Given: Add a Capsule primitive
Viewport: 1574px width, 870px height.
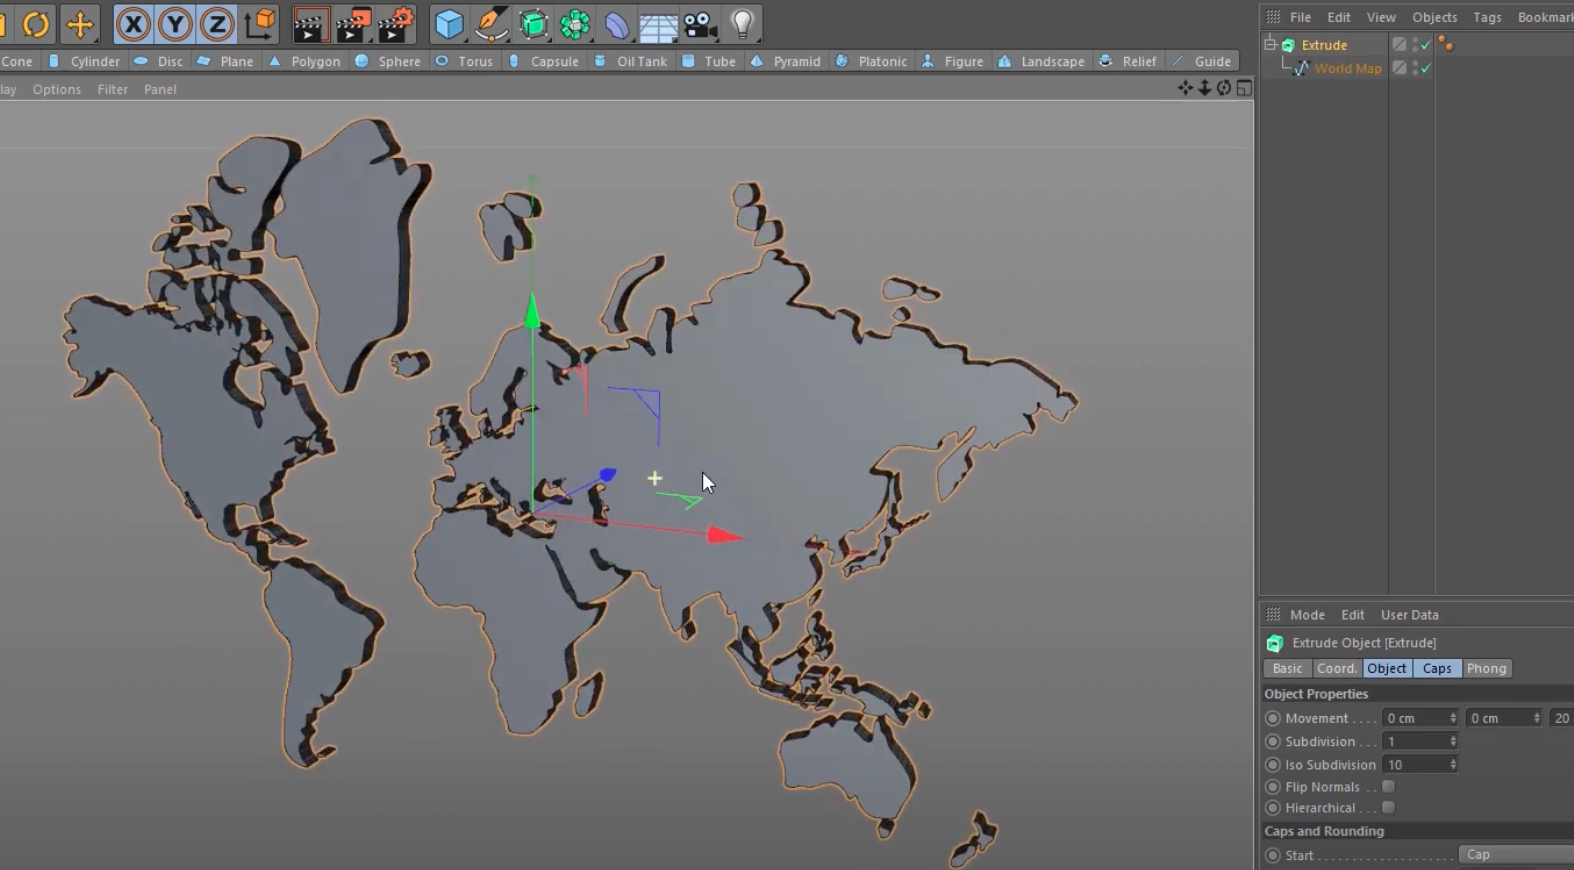Looking at the screenshot, I should (544, 61).
